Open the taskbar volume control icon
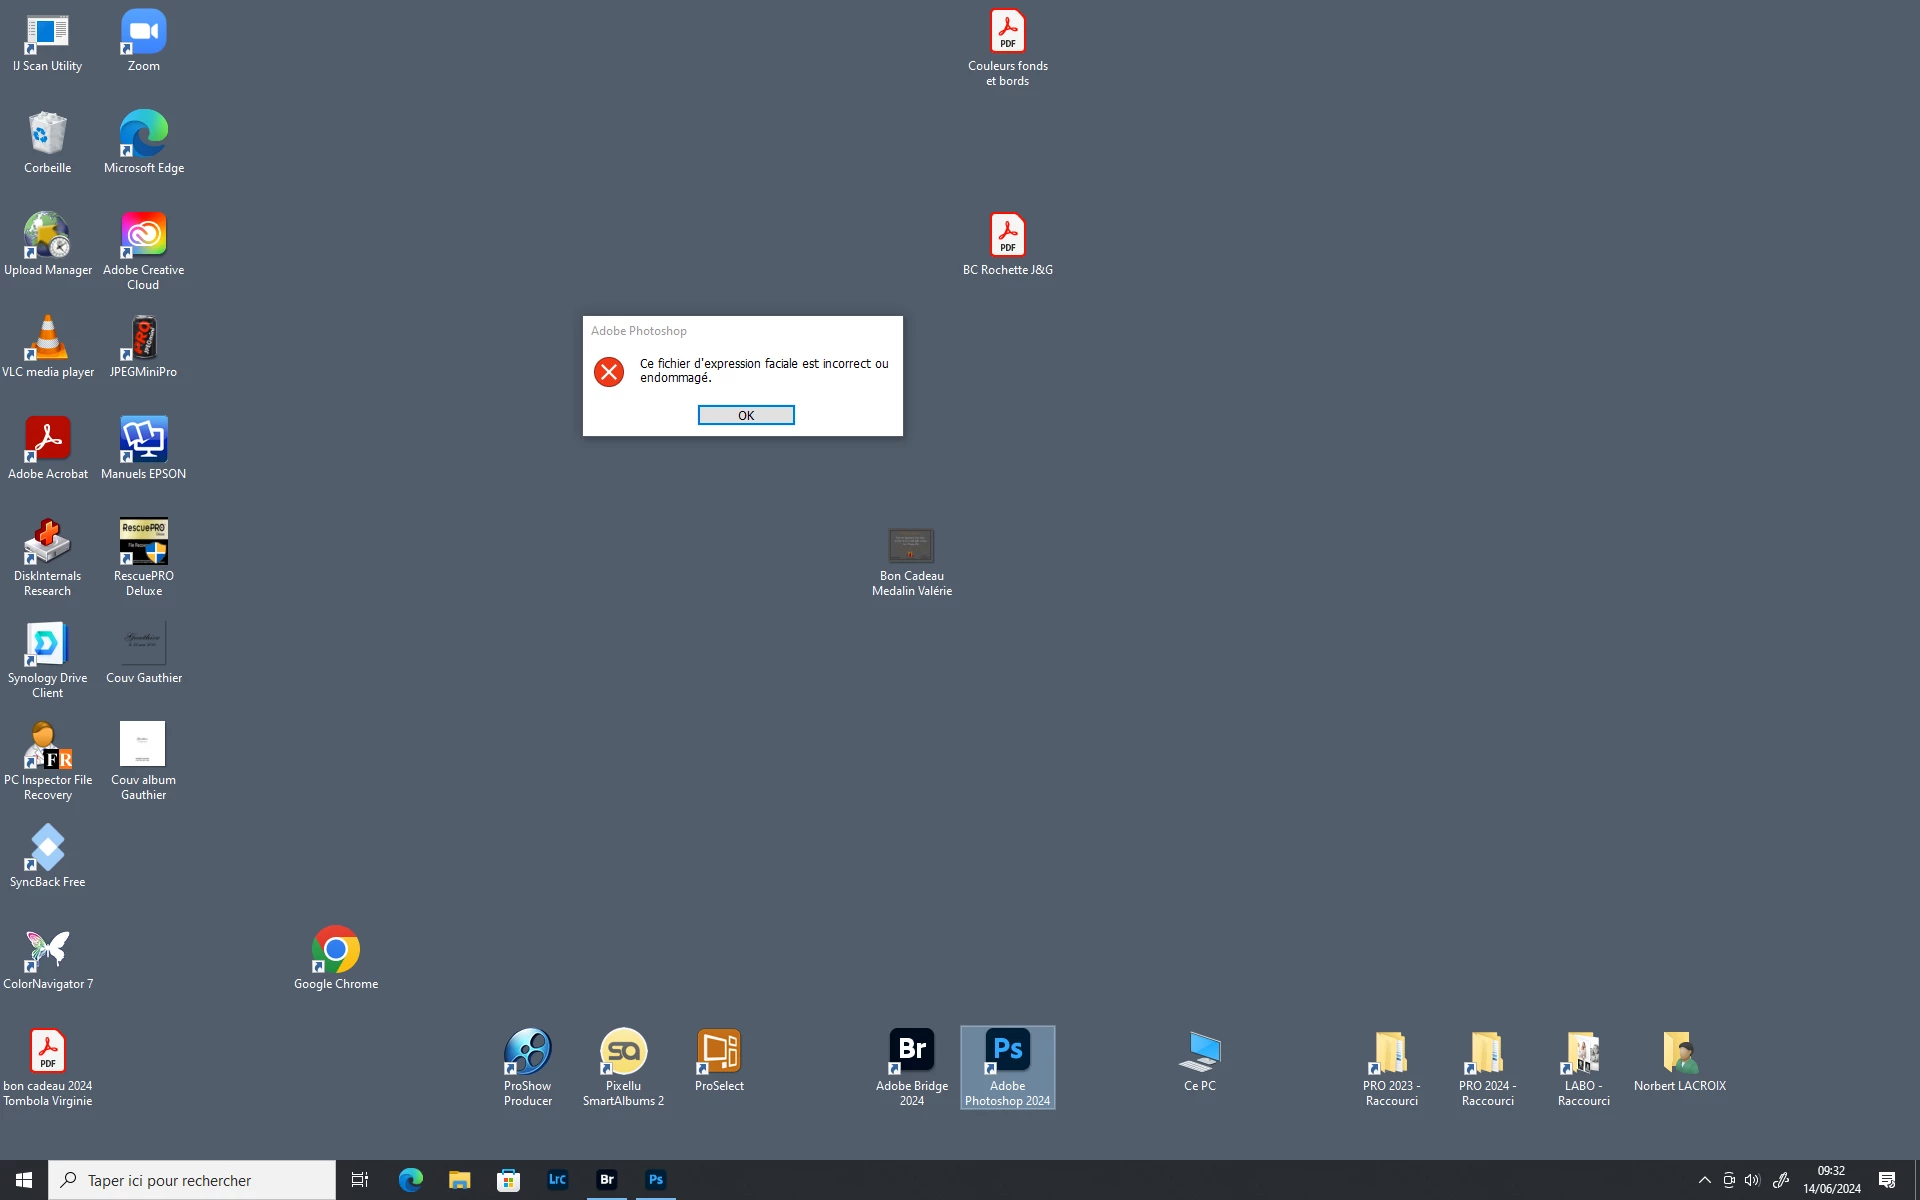This screenshot has width=1920, height=1200. 1752,1180
